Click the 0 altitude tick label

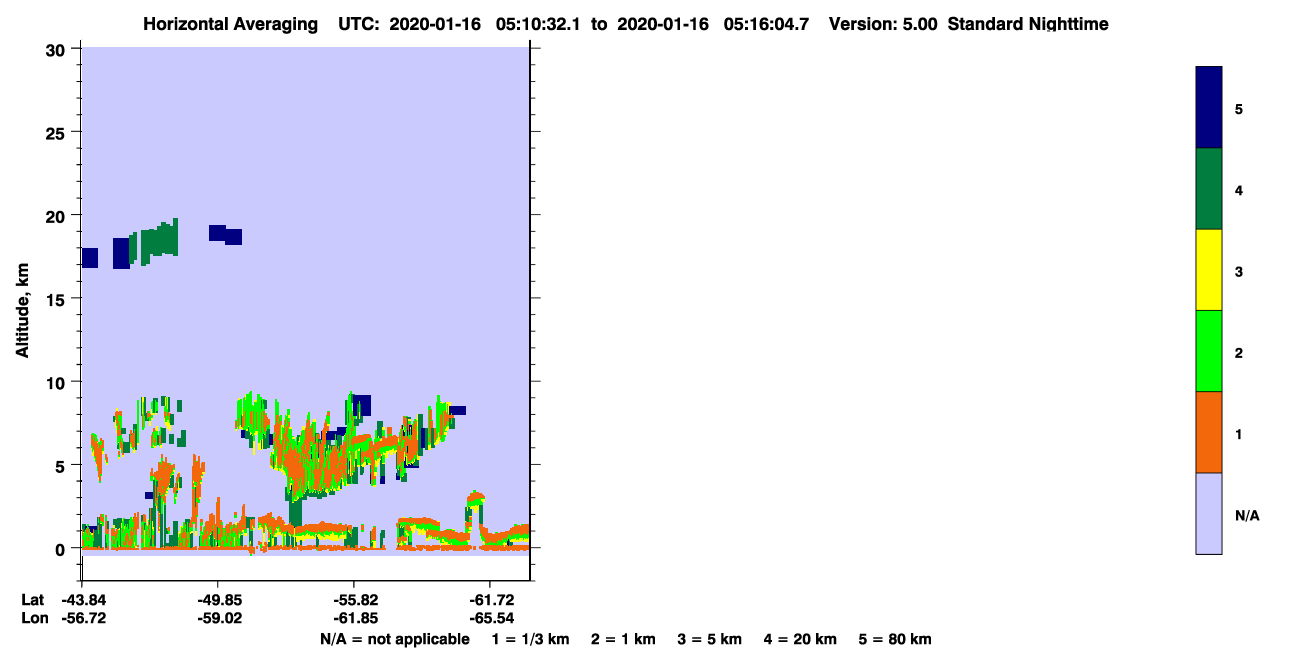(62, 549)
